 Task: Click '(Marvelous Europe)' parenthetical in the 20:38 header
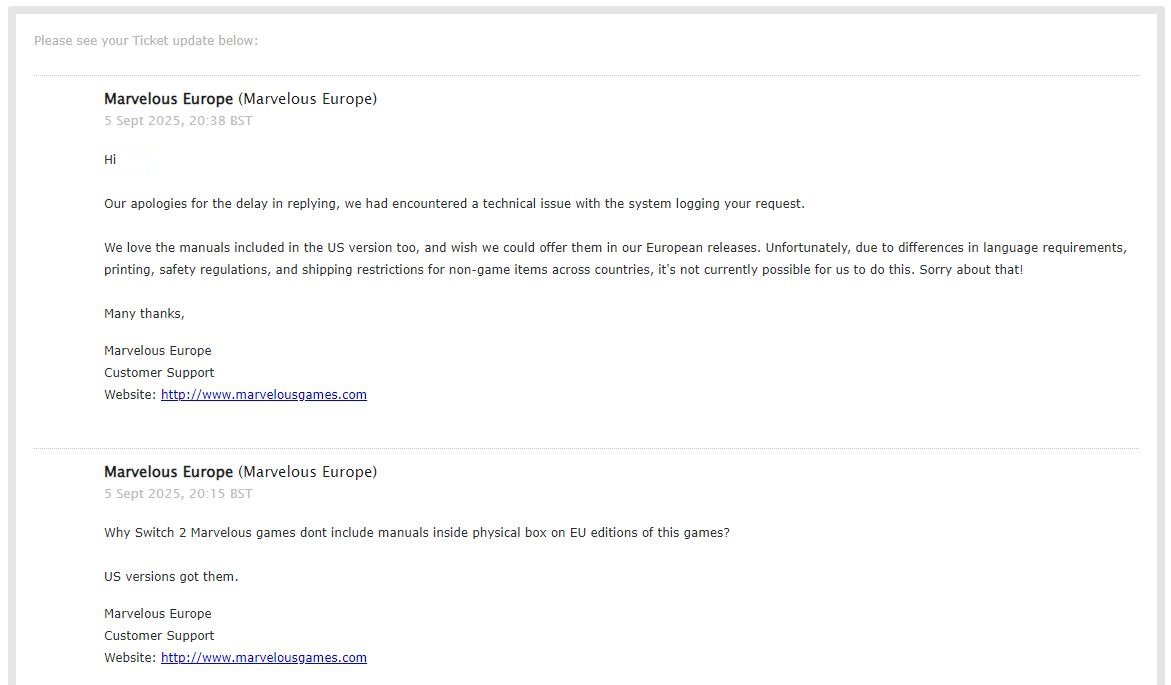(x=308, y=99)
